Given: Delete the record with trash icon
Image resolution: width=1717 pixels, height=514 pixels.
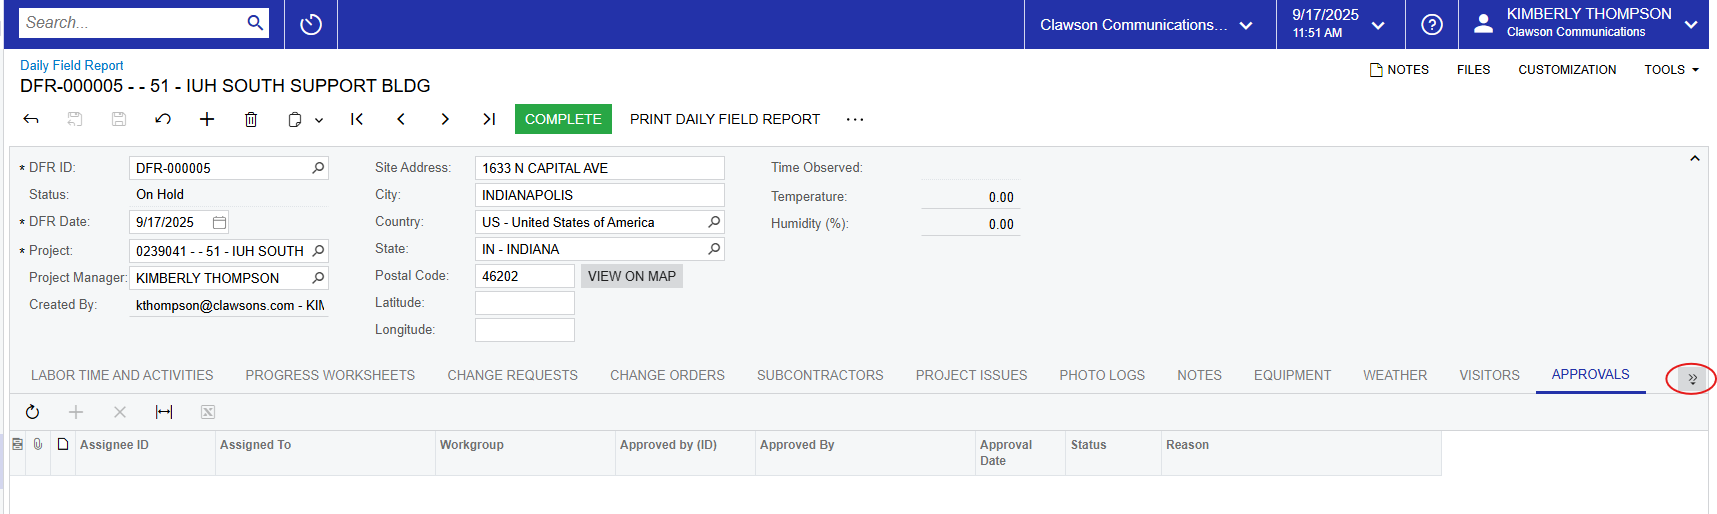Looking at the screenshot, I should (251, 119).
